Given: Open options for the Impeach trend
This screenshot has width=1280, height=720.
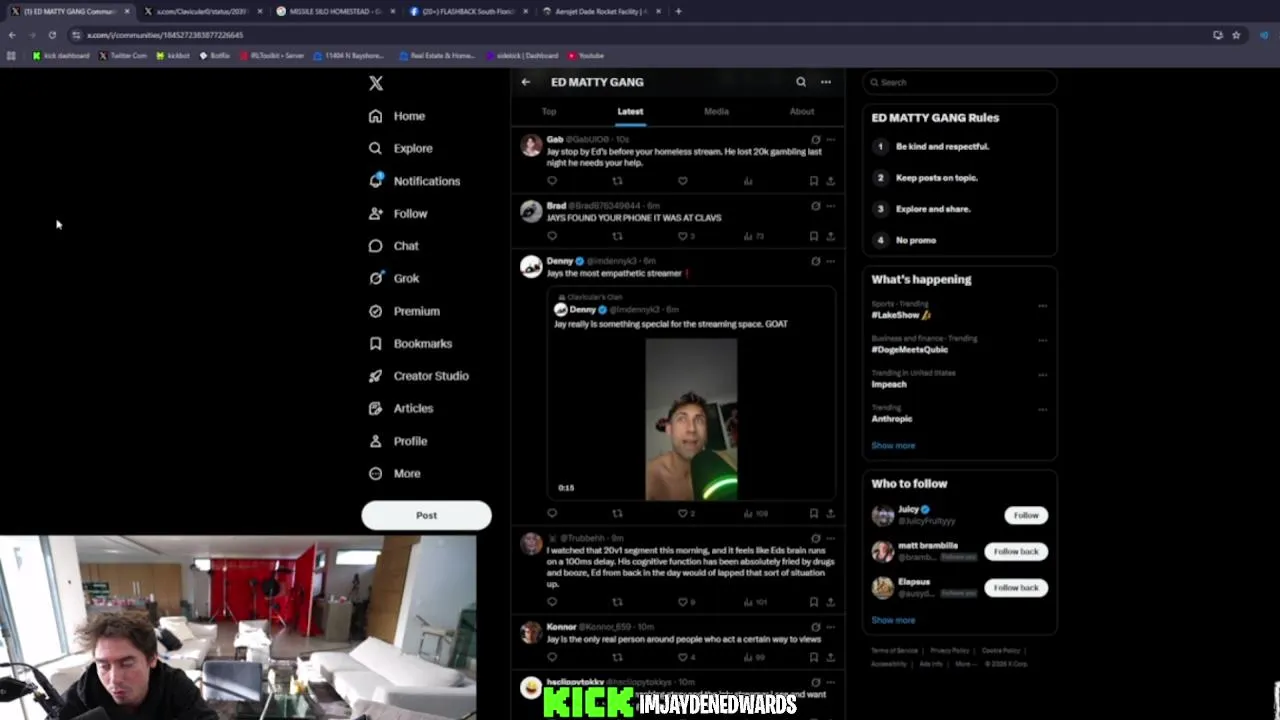Looking at the screenshot, I should (1042, 375).
